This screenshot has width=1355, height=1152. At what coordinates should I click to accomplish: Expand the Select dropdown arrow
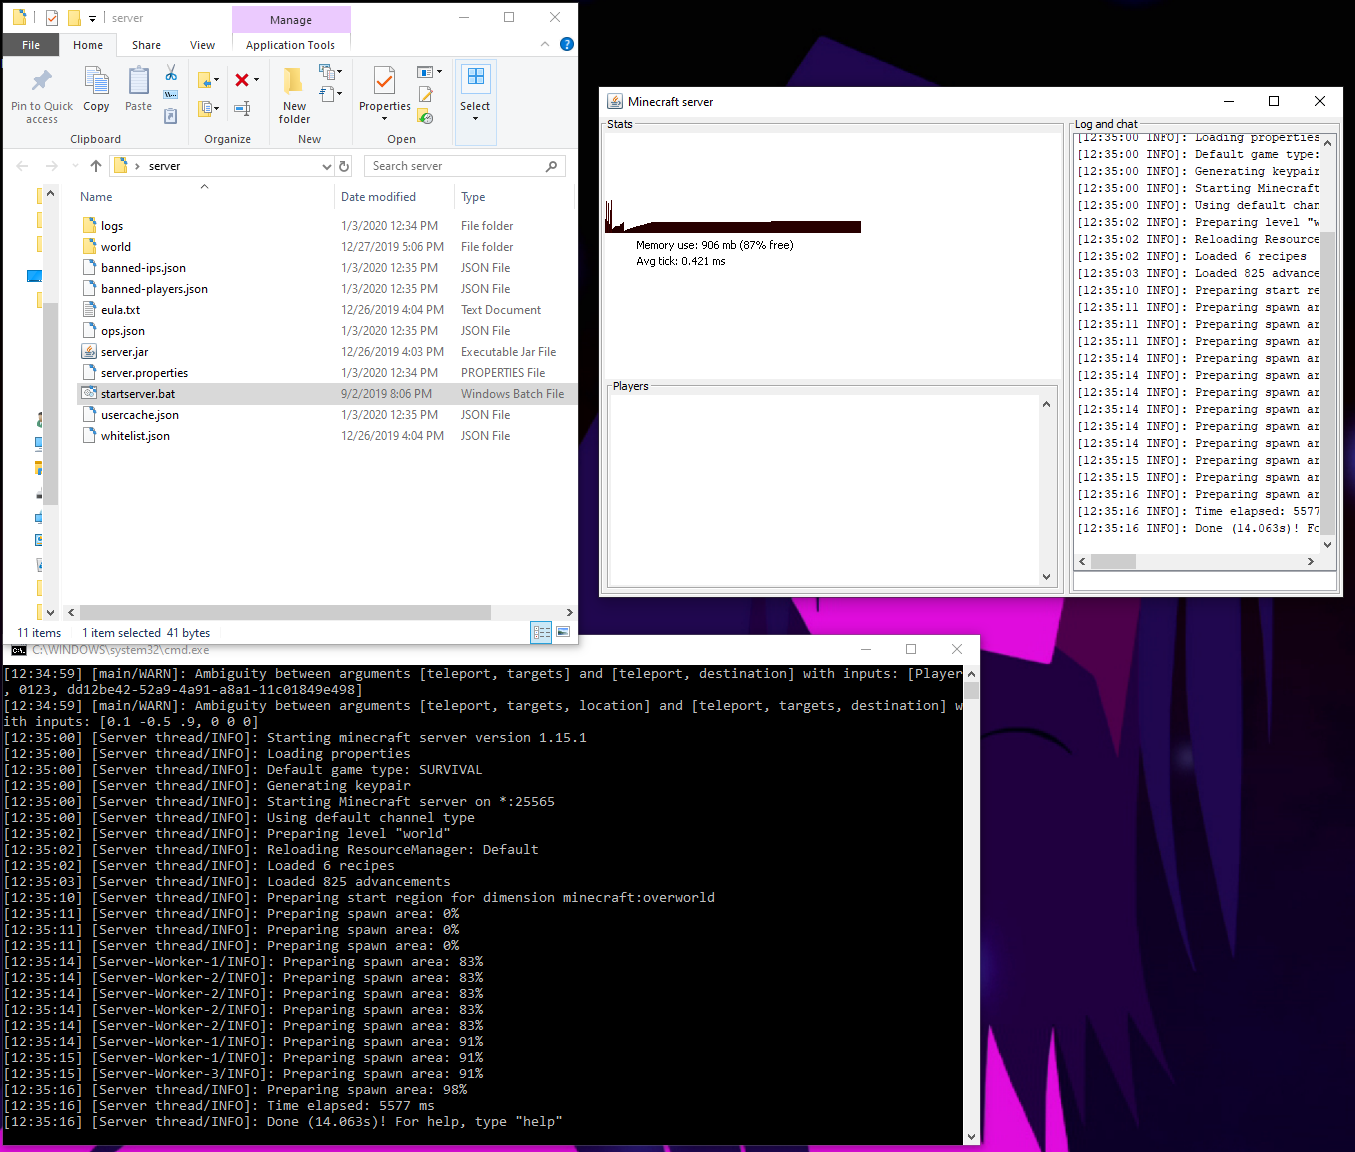click(475, 119)
